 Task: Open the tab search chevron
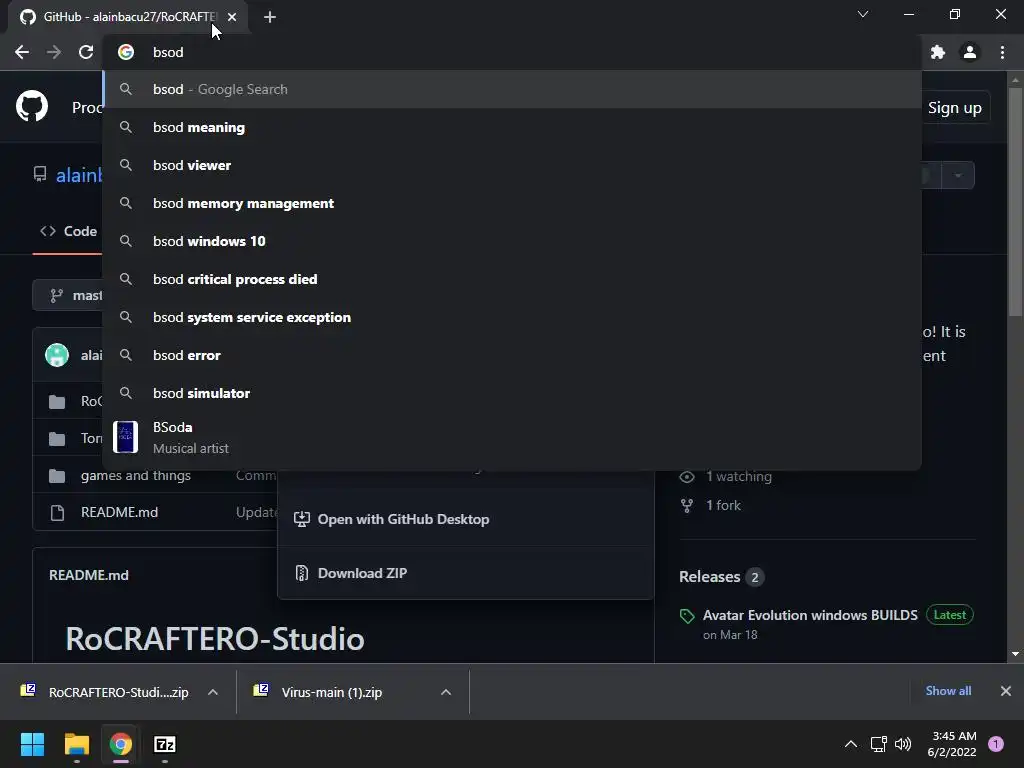pyautogui.click(x=863, y=14)
